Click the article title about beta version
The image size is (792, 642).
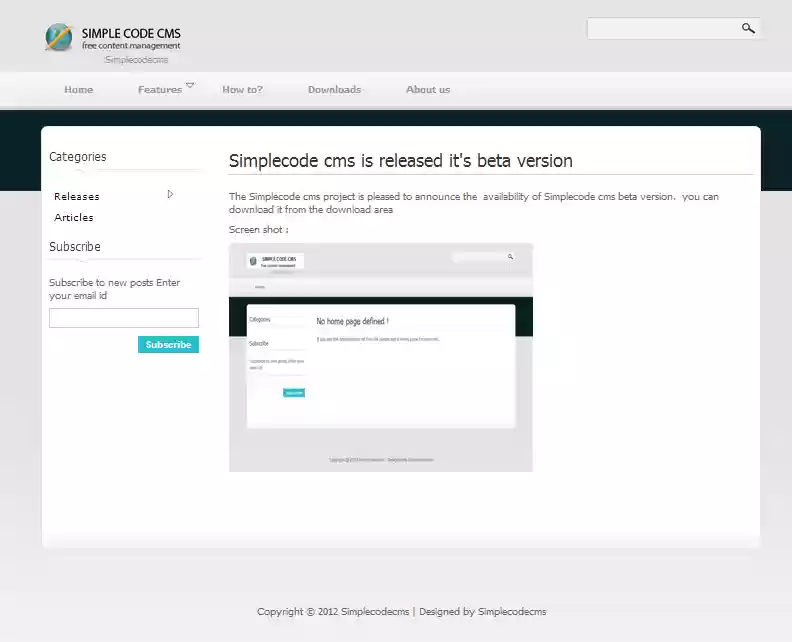401,161
